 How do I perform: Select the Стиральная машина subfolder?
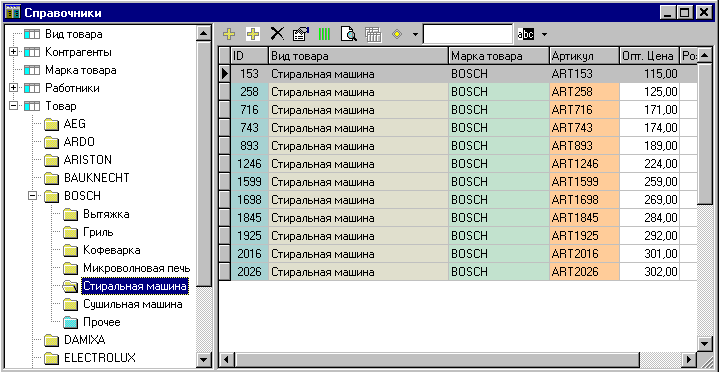(x=135, y=287)
